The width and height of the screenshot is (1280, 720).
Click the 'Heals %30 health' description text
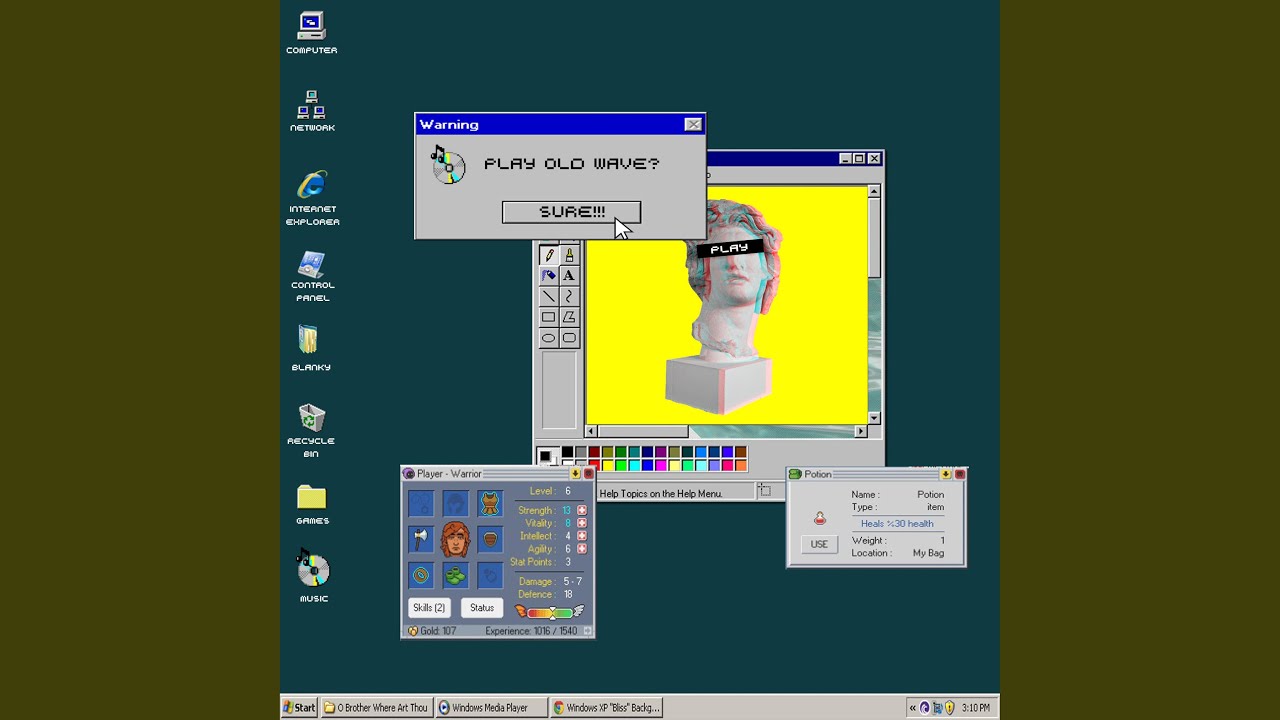click(897, 523)
